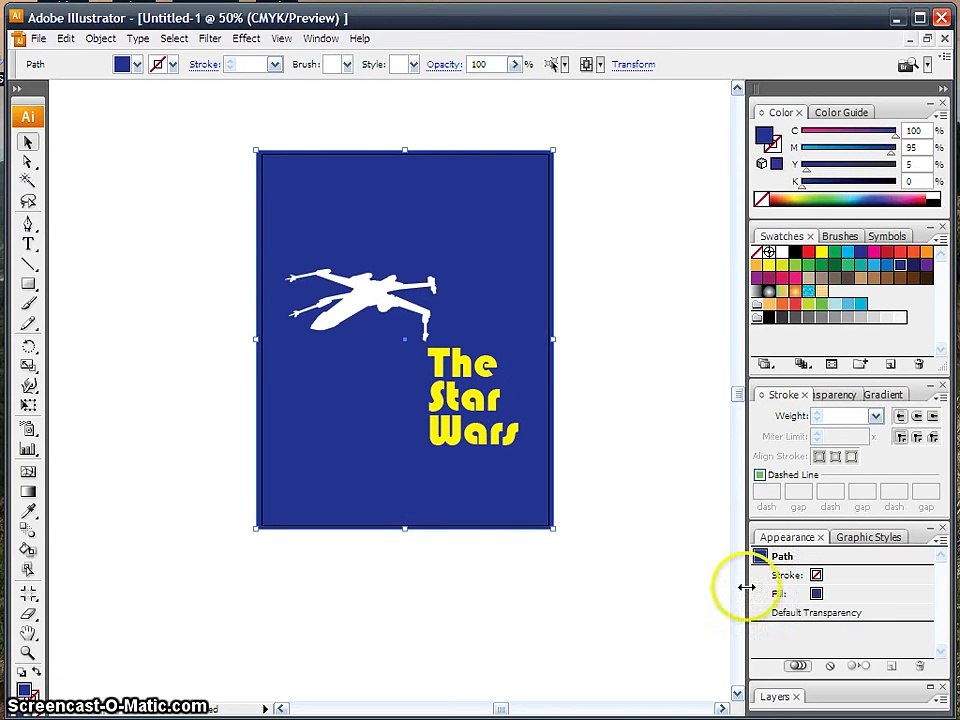Click Delete Swatch trash icon in Swatches panel

coord(918,364)
